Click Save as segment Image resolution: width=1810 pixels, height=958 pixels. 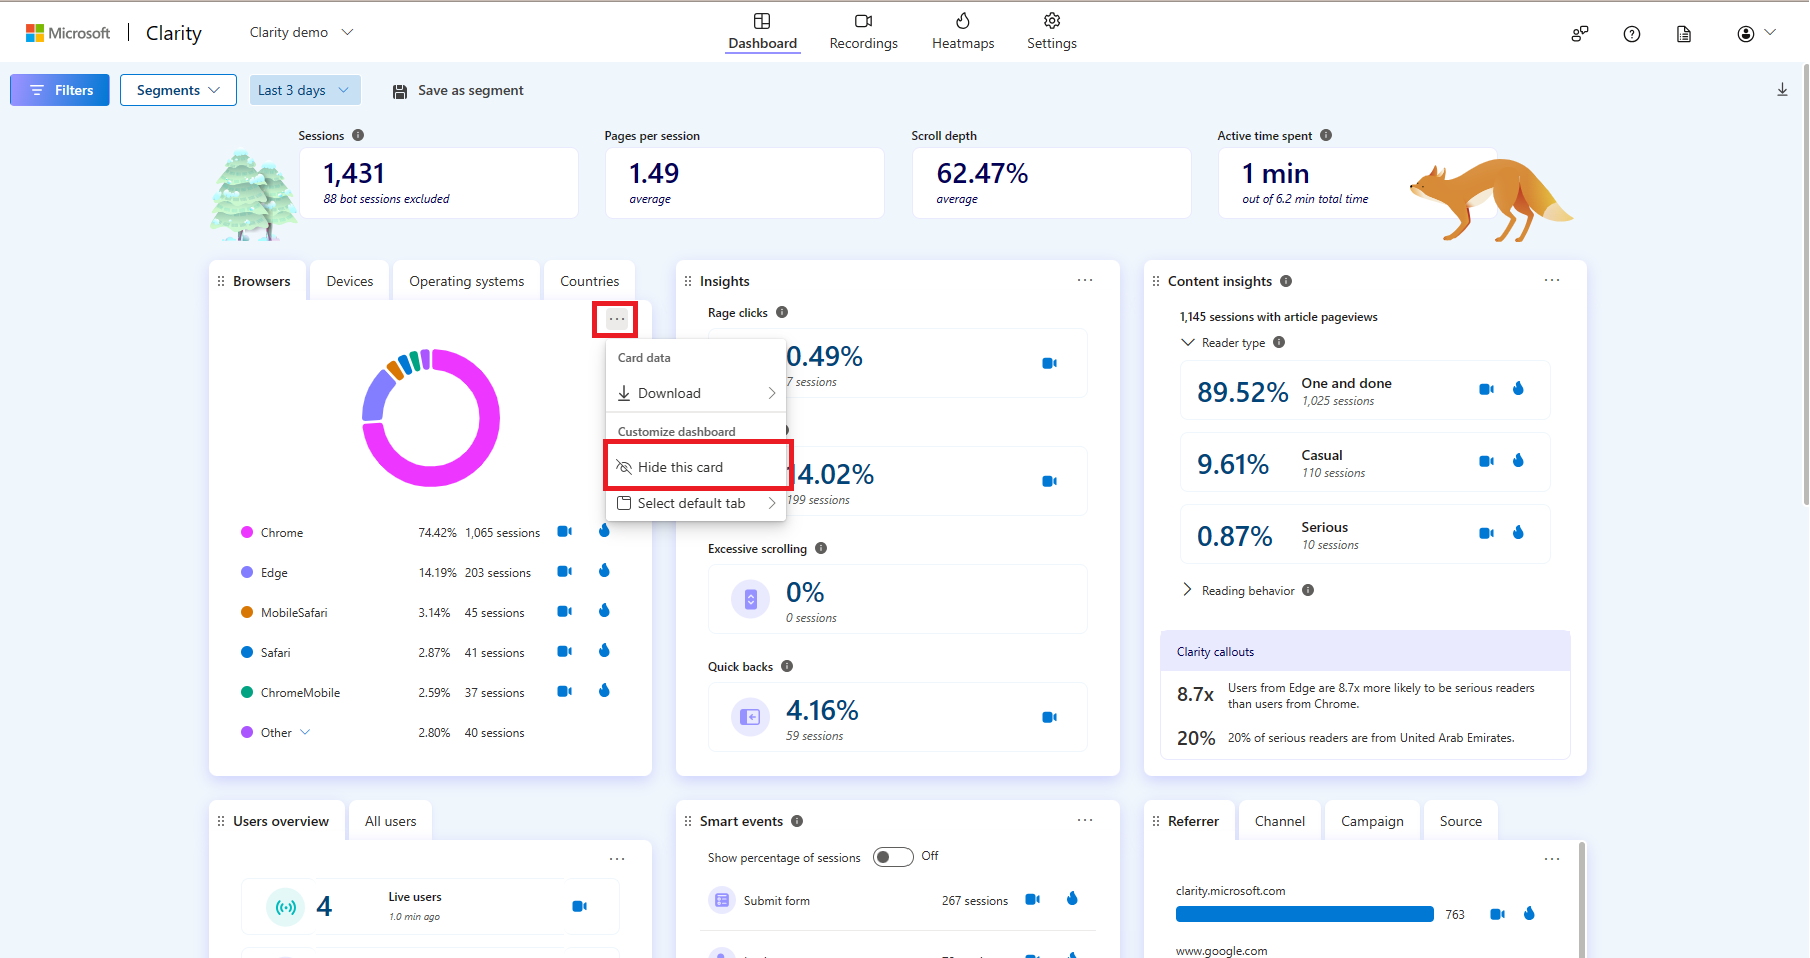458,90
